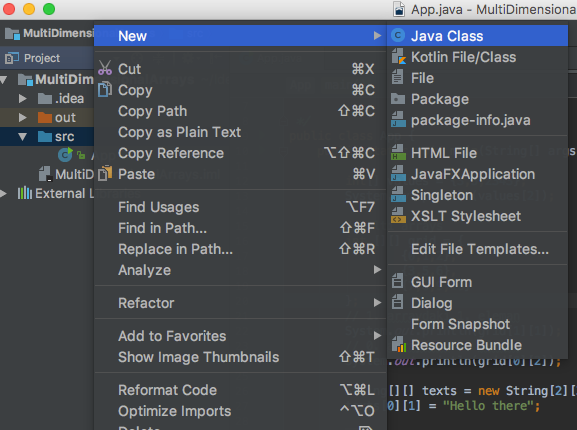This screenshot has height=430, width=577.
Task: Select HTML File template
Action: tap(477, 153)
